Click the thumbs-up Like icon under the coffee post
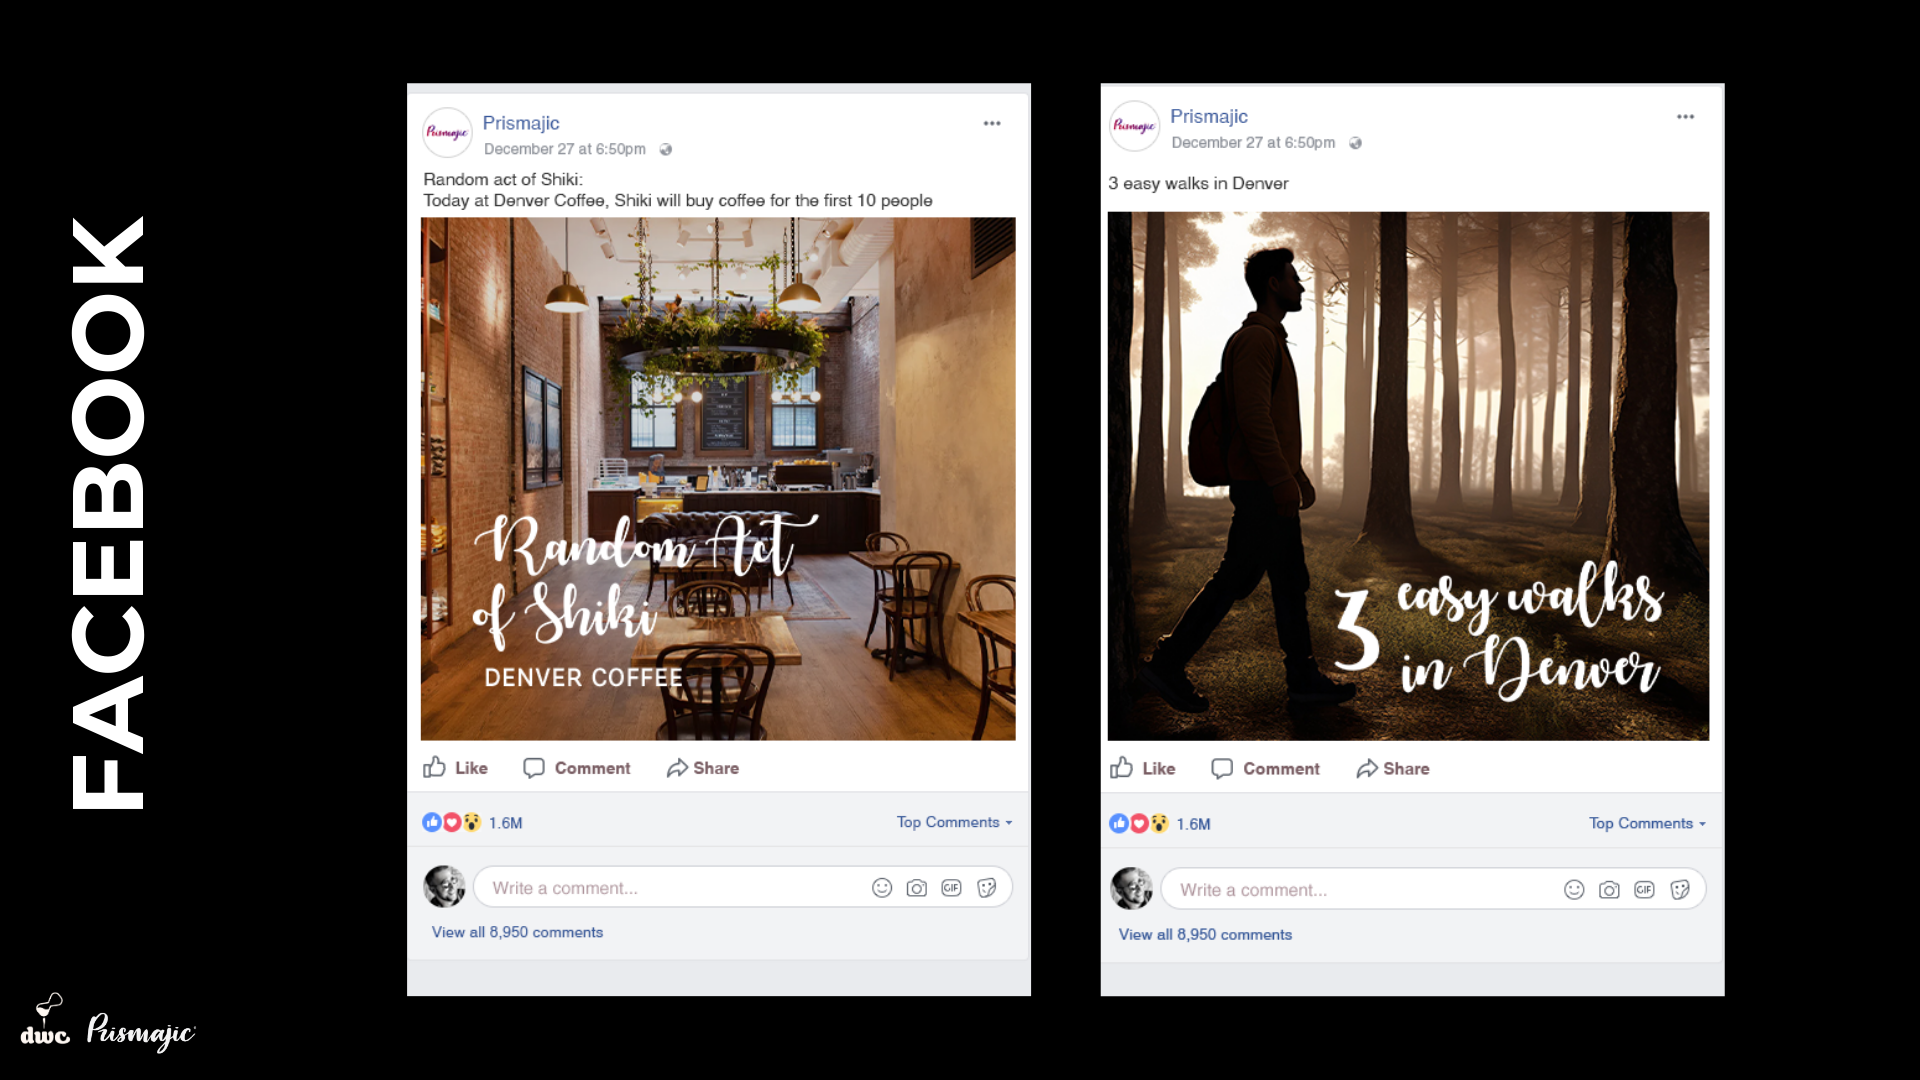The width and height of the screenshot is (1920, 1080). (x=434, y=767)
